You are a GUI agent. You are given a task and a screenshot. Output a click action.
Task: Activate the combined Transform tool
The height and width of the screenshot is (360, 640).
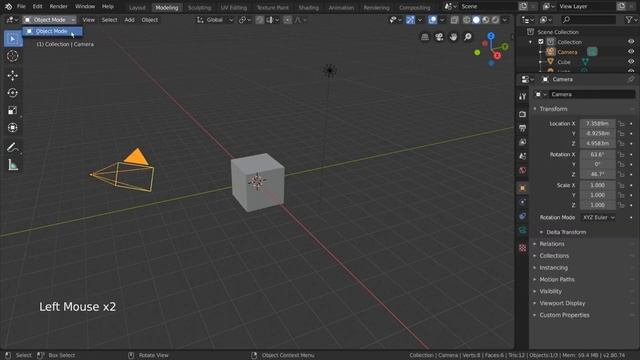[x=13, y=128]
